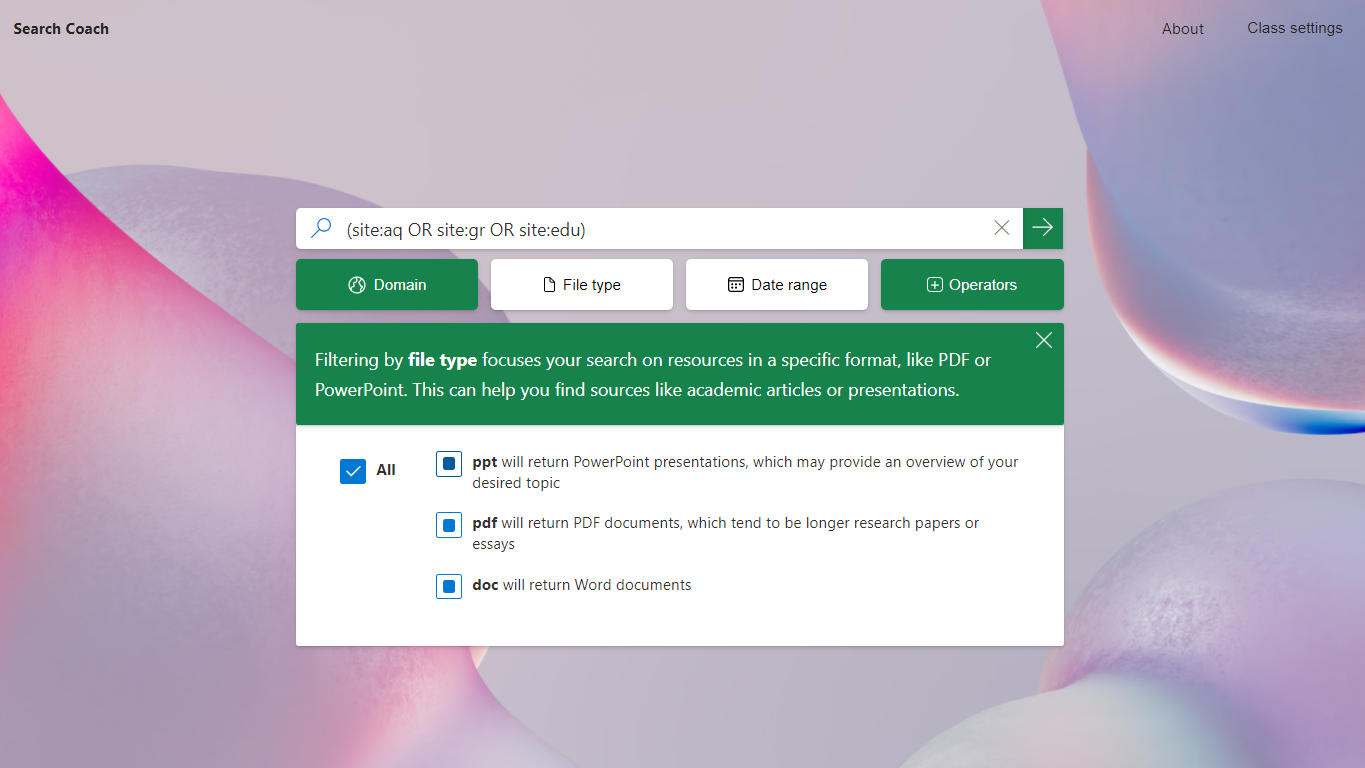Open Class settings
This screenshot has width=1365, height=768.
click(x=1294, y=28)
